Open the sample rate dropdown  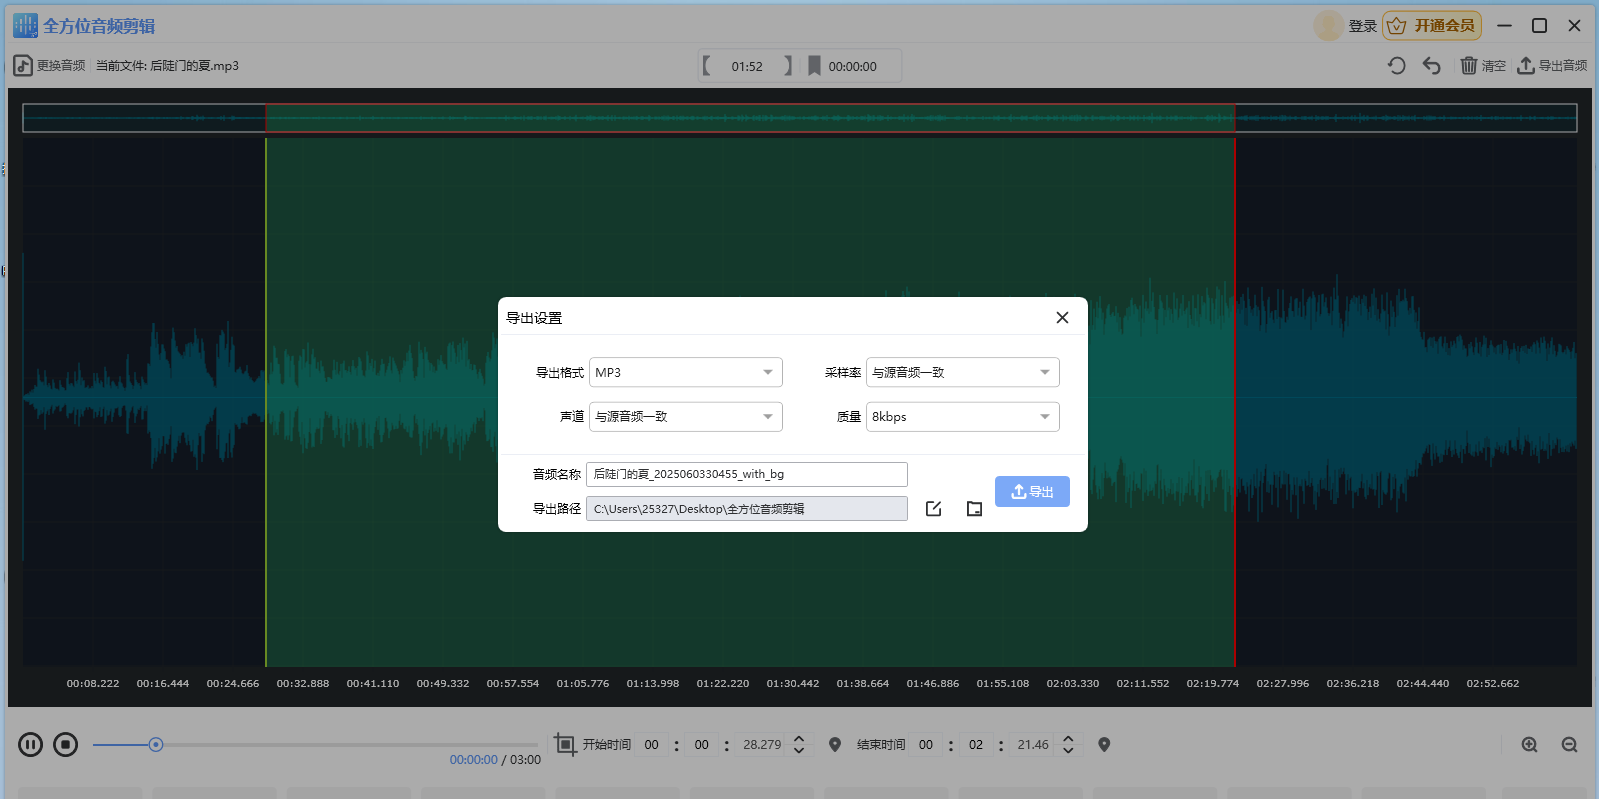[x=962, y=373]
